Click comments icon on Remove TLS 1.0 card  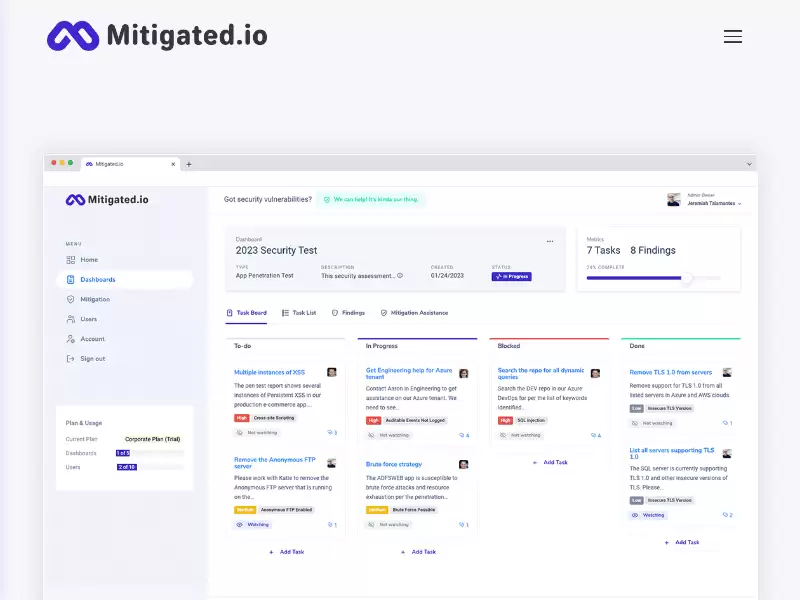click(x=728, y=423)
